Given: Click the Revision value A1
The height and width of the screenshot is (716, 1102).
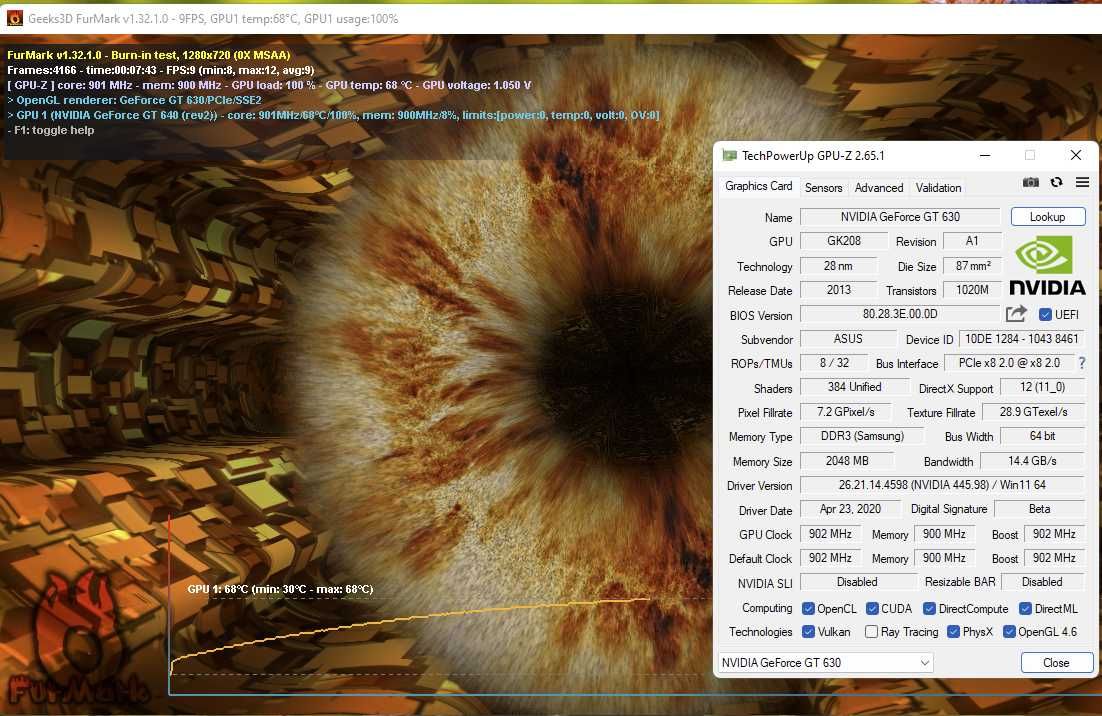Looking at the screenshot, I should point(971,241).
